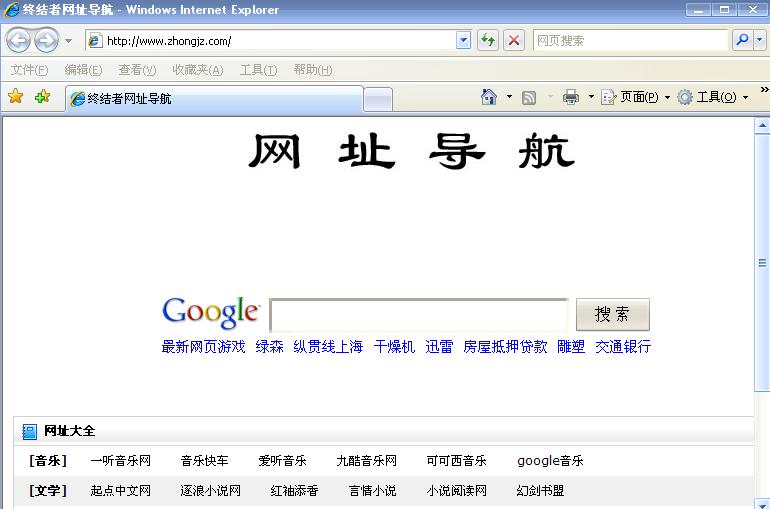Open the 一听音乐网 link
The width and height of the screenshot is (770, 509).
pyautogui.click(x=121, y=461)
